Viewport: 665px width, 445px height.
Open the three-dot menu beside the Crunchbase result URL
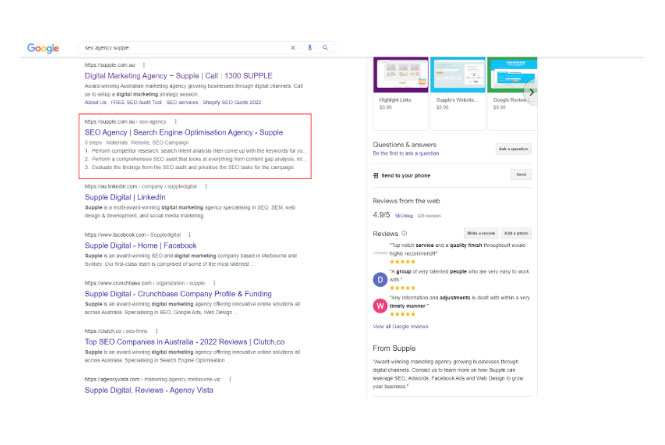pyautogui.click(x=214, y=283)
